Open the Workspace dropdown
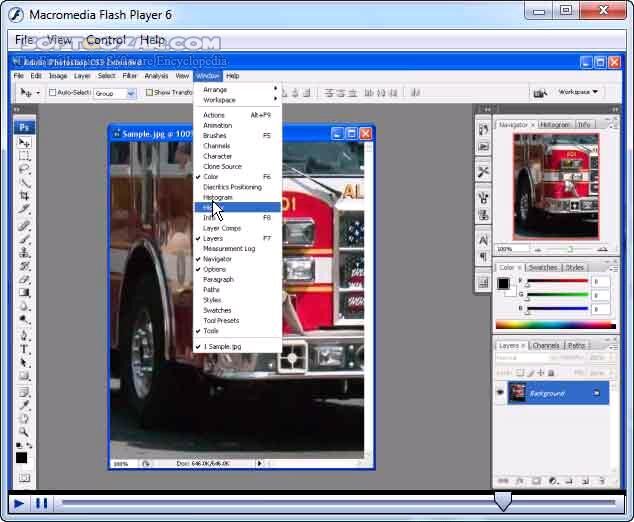 (578, 92)
